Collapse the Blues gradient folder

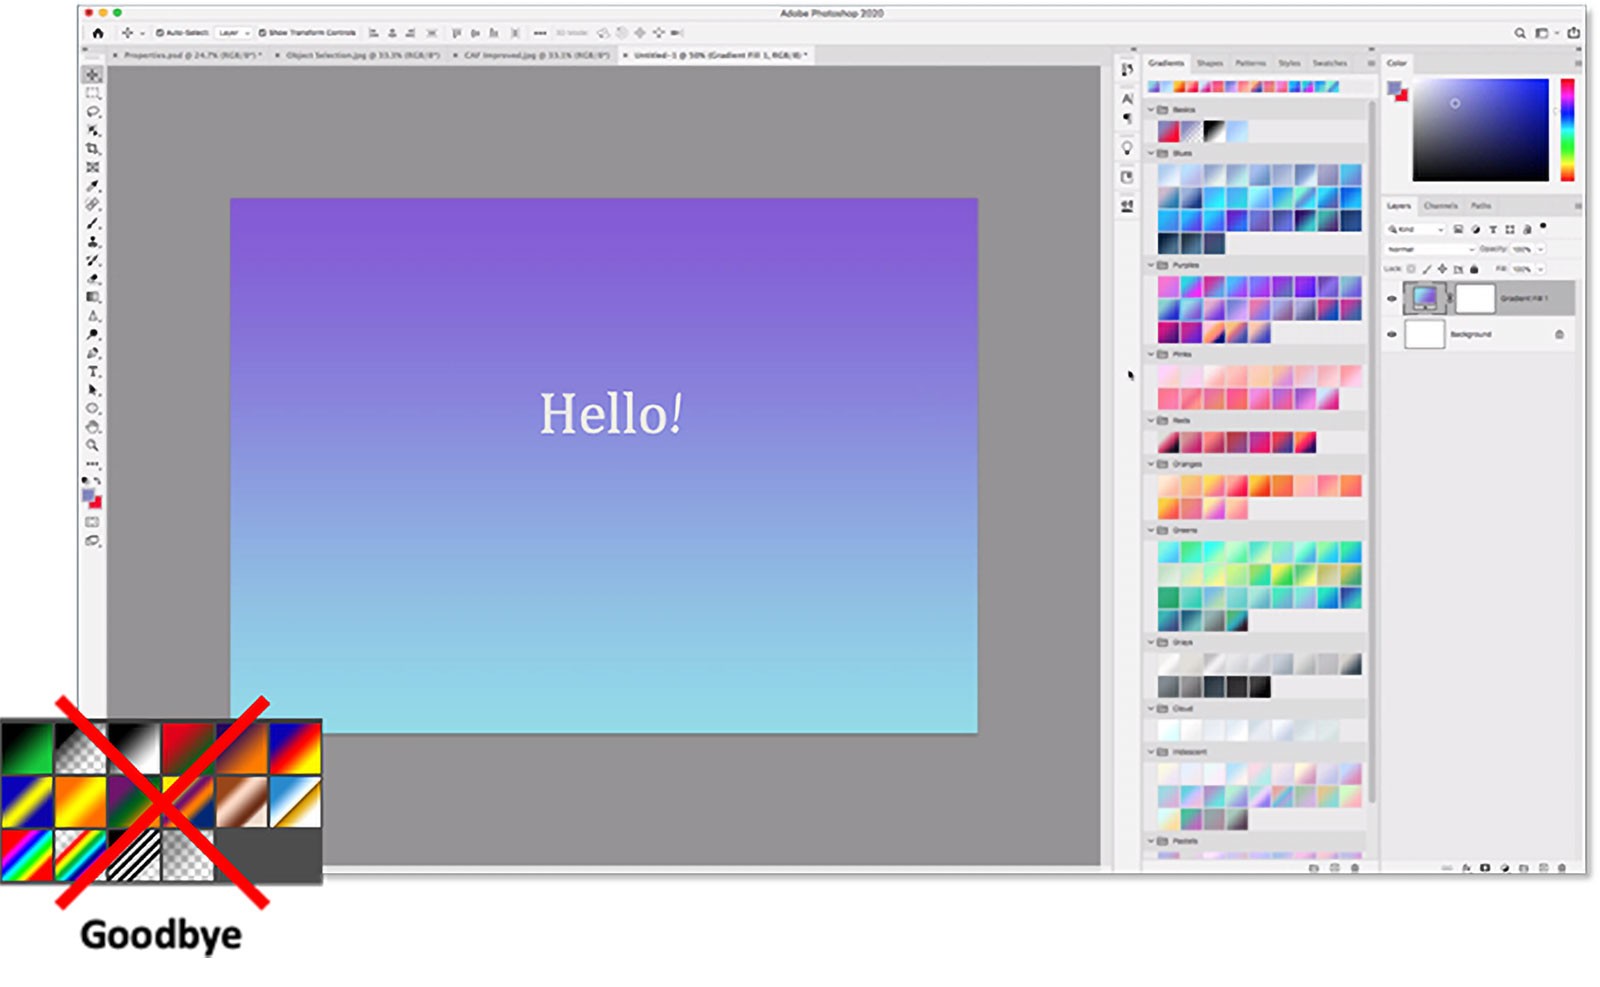1151,154
